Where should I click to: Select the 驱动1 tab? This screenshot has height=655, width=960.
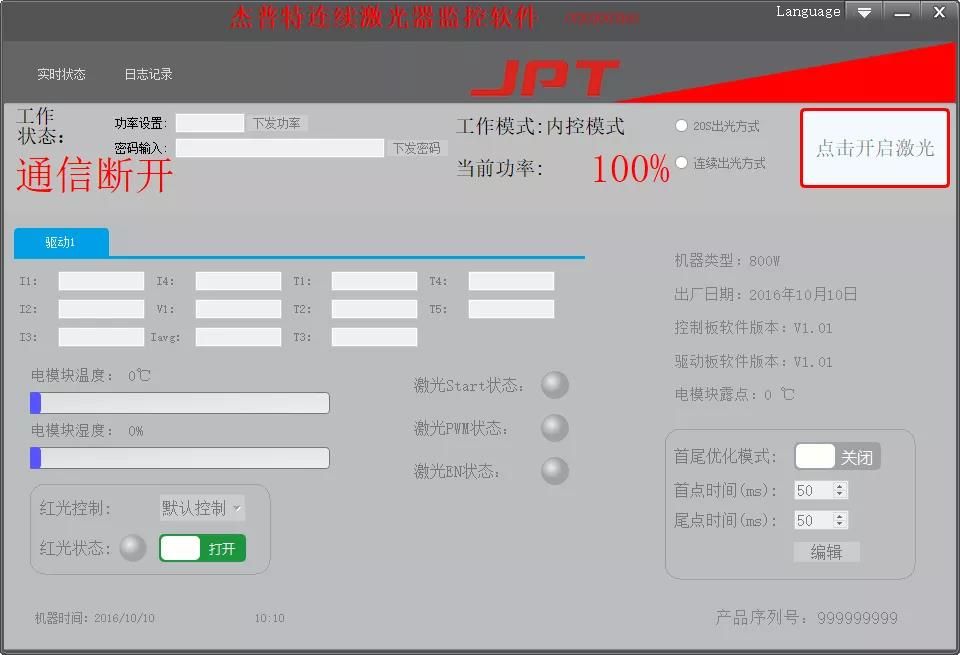(61, 242)
